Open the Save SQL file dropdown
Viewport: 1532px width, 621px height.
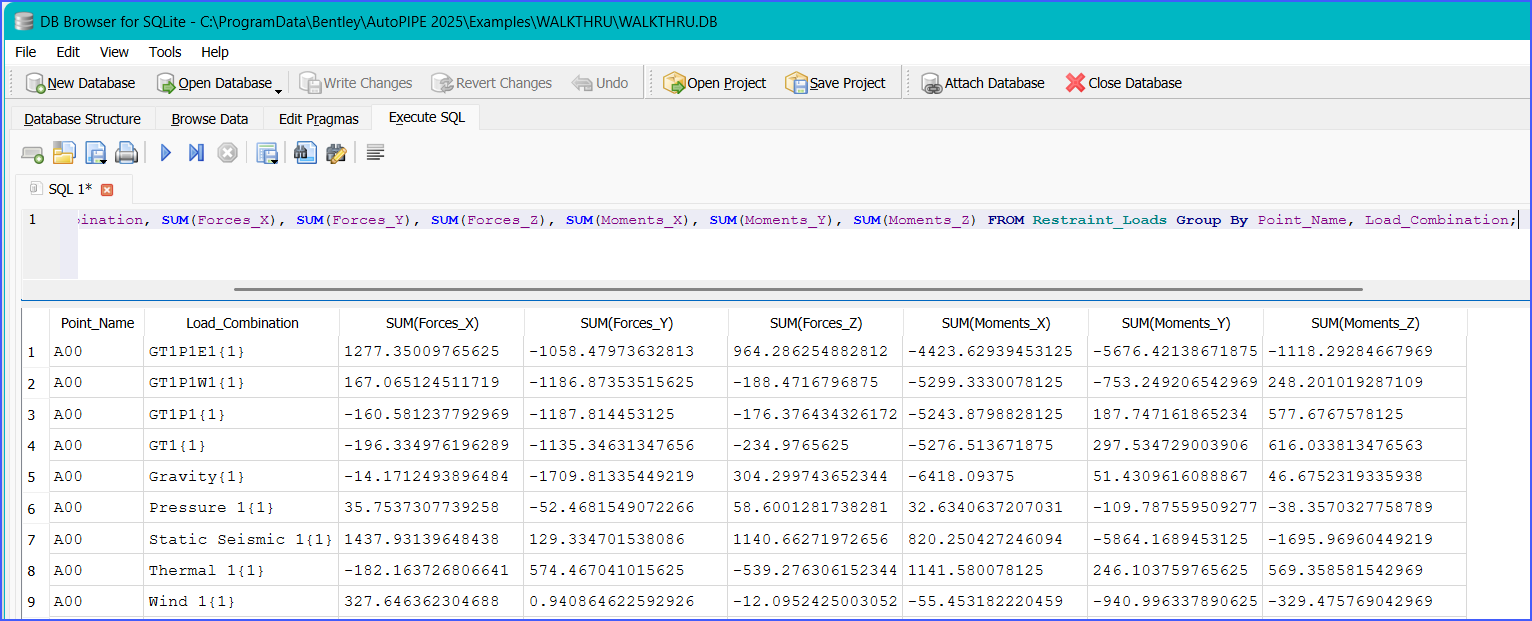96,154
